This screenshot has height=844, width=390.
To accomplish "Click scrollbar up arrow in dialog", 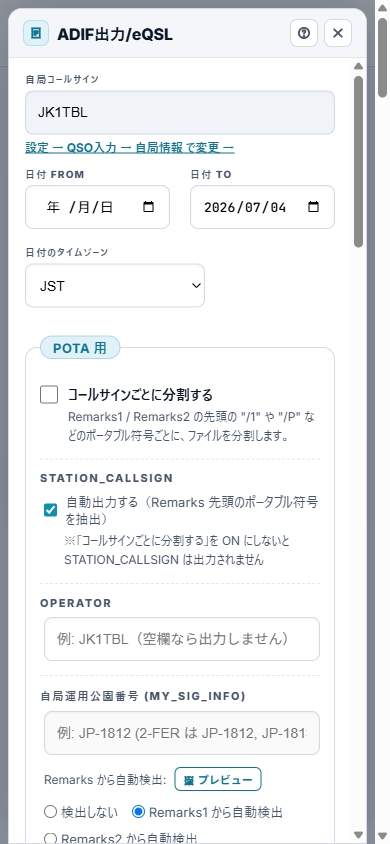I will (358, 66).
